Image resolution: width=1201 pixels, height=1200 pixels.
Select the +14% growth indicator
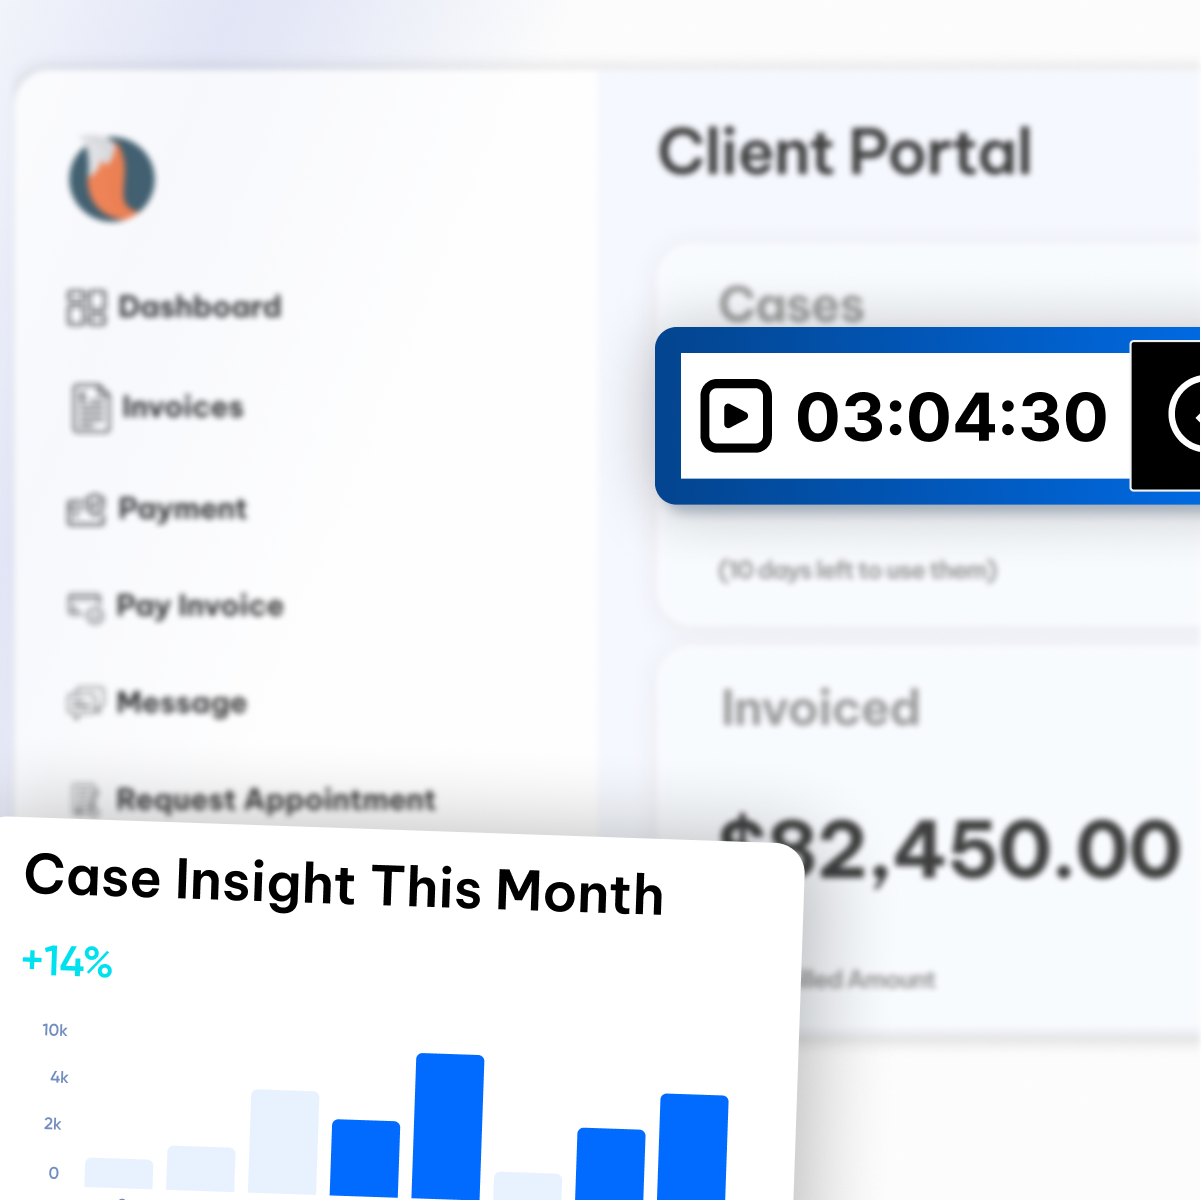[x=66, y=962]
